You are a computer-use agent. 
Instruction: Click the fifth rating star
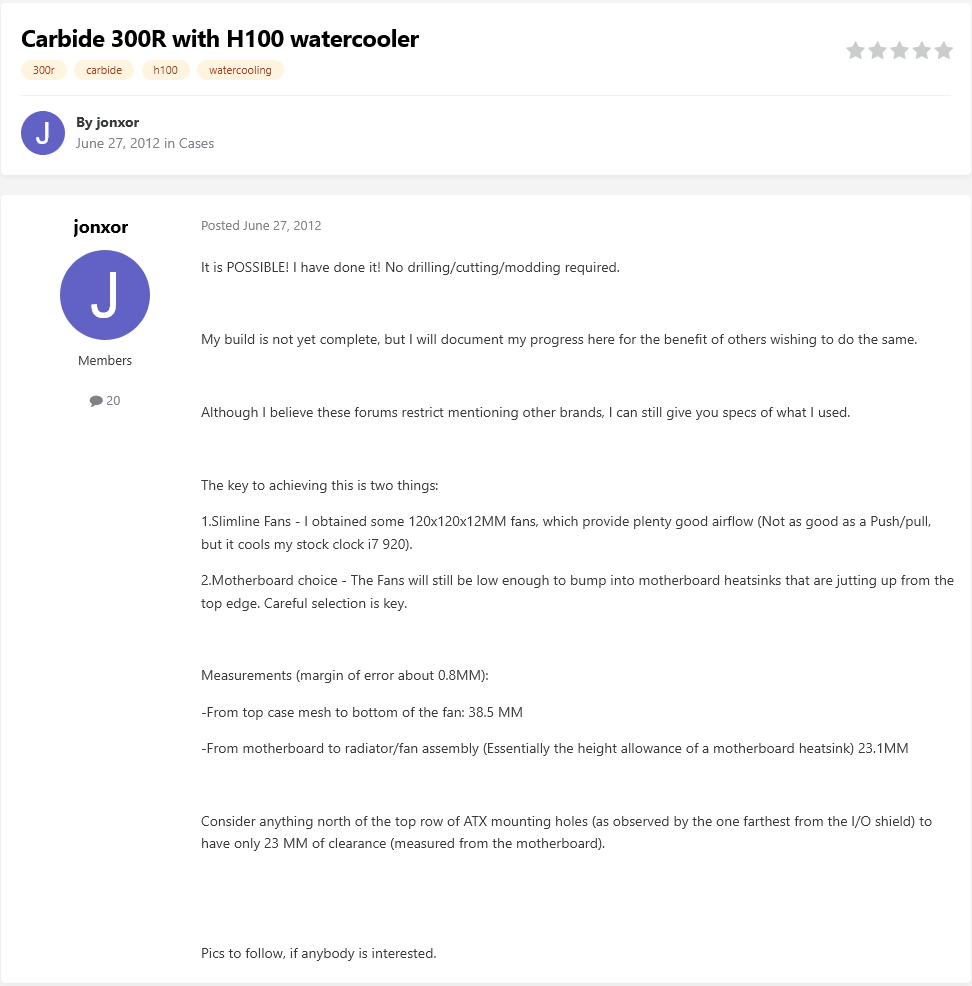tap(943, 50)
